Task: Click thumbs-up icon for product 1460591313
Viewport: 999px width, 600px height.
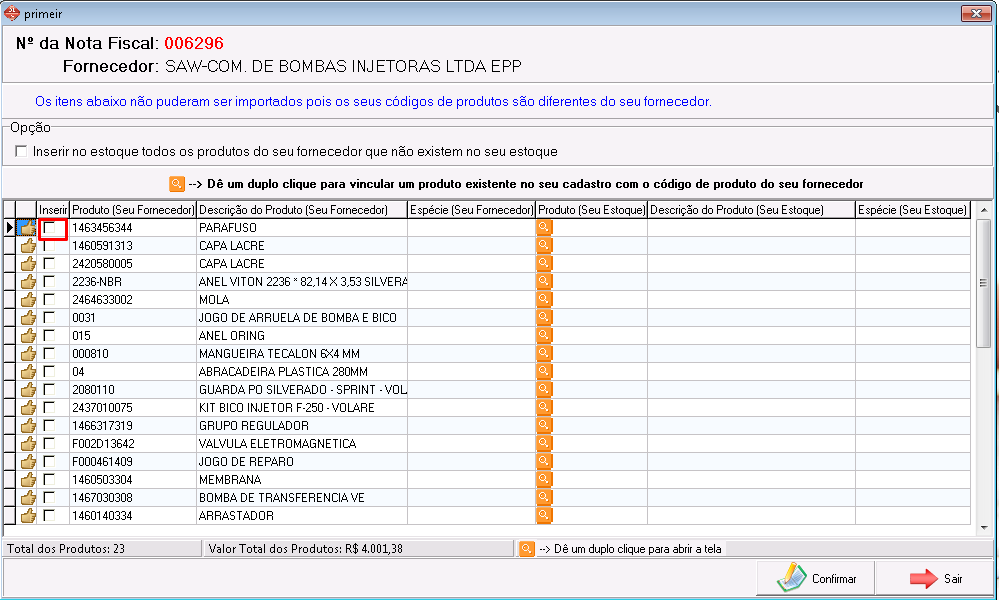Action: (x=27, y=245)
